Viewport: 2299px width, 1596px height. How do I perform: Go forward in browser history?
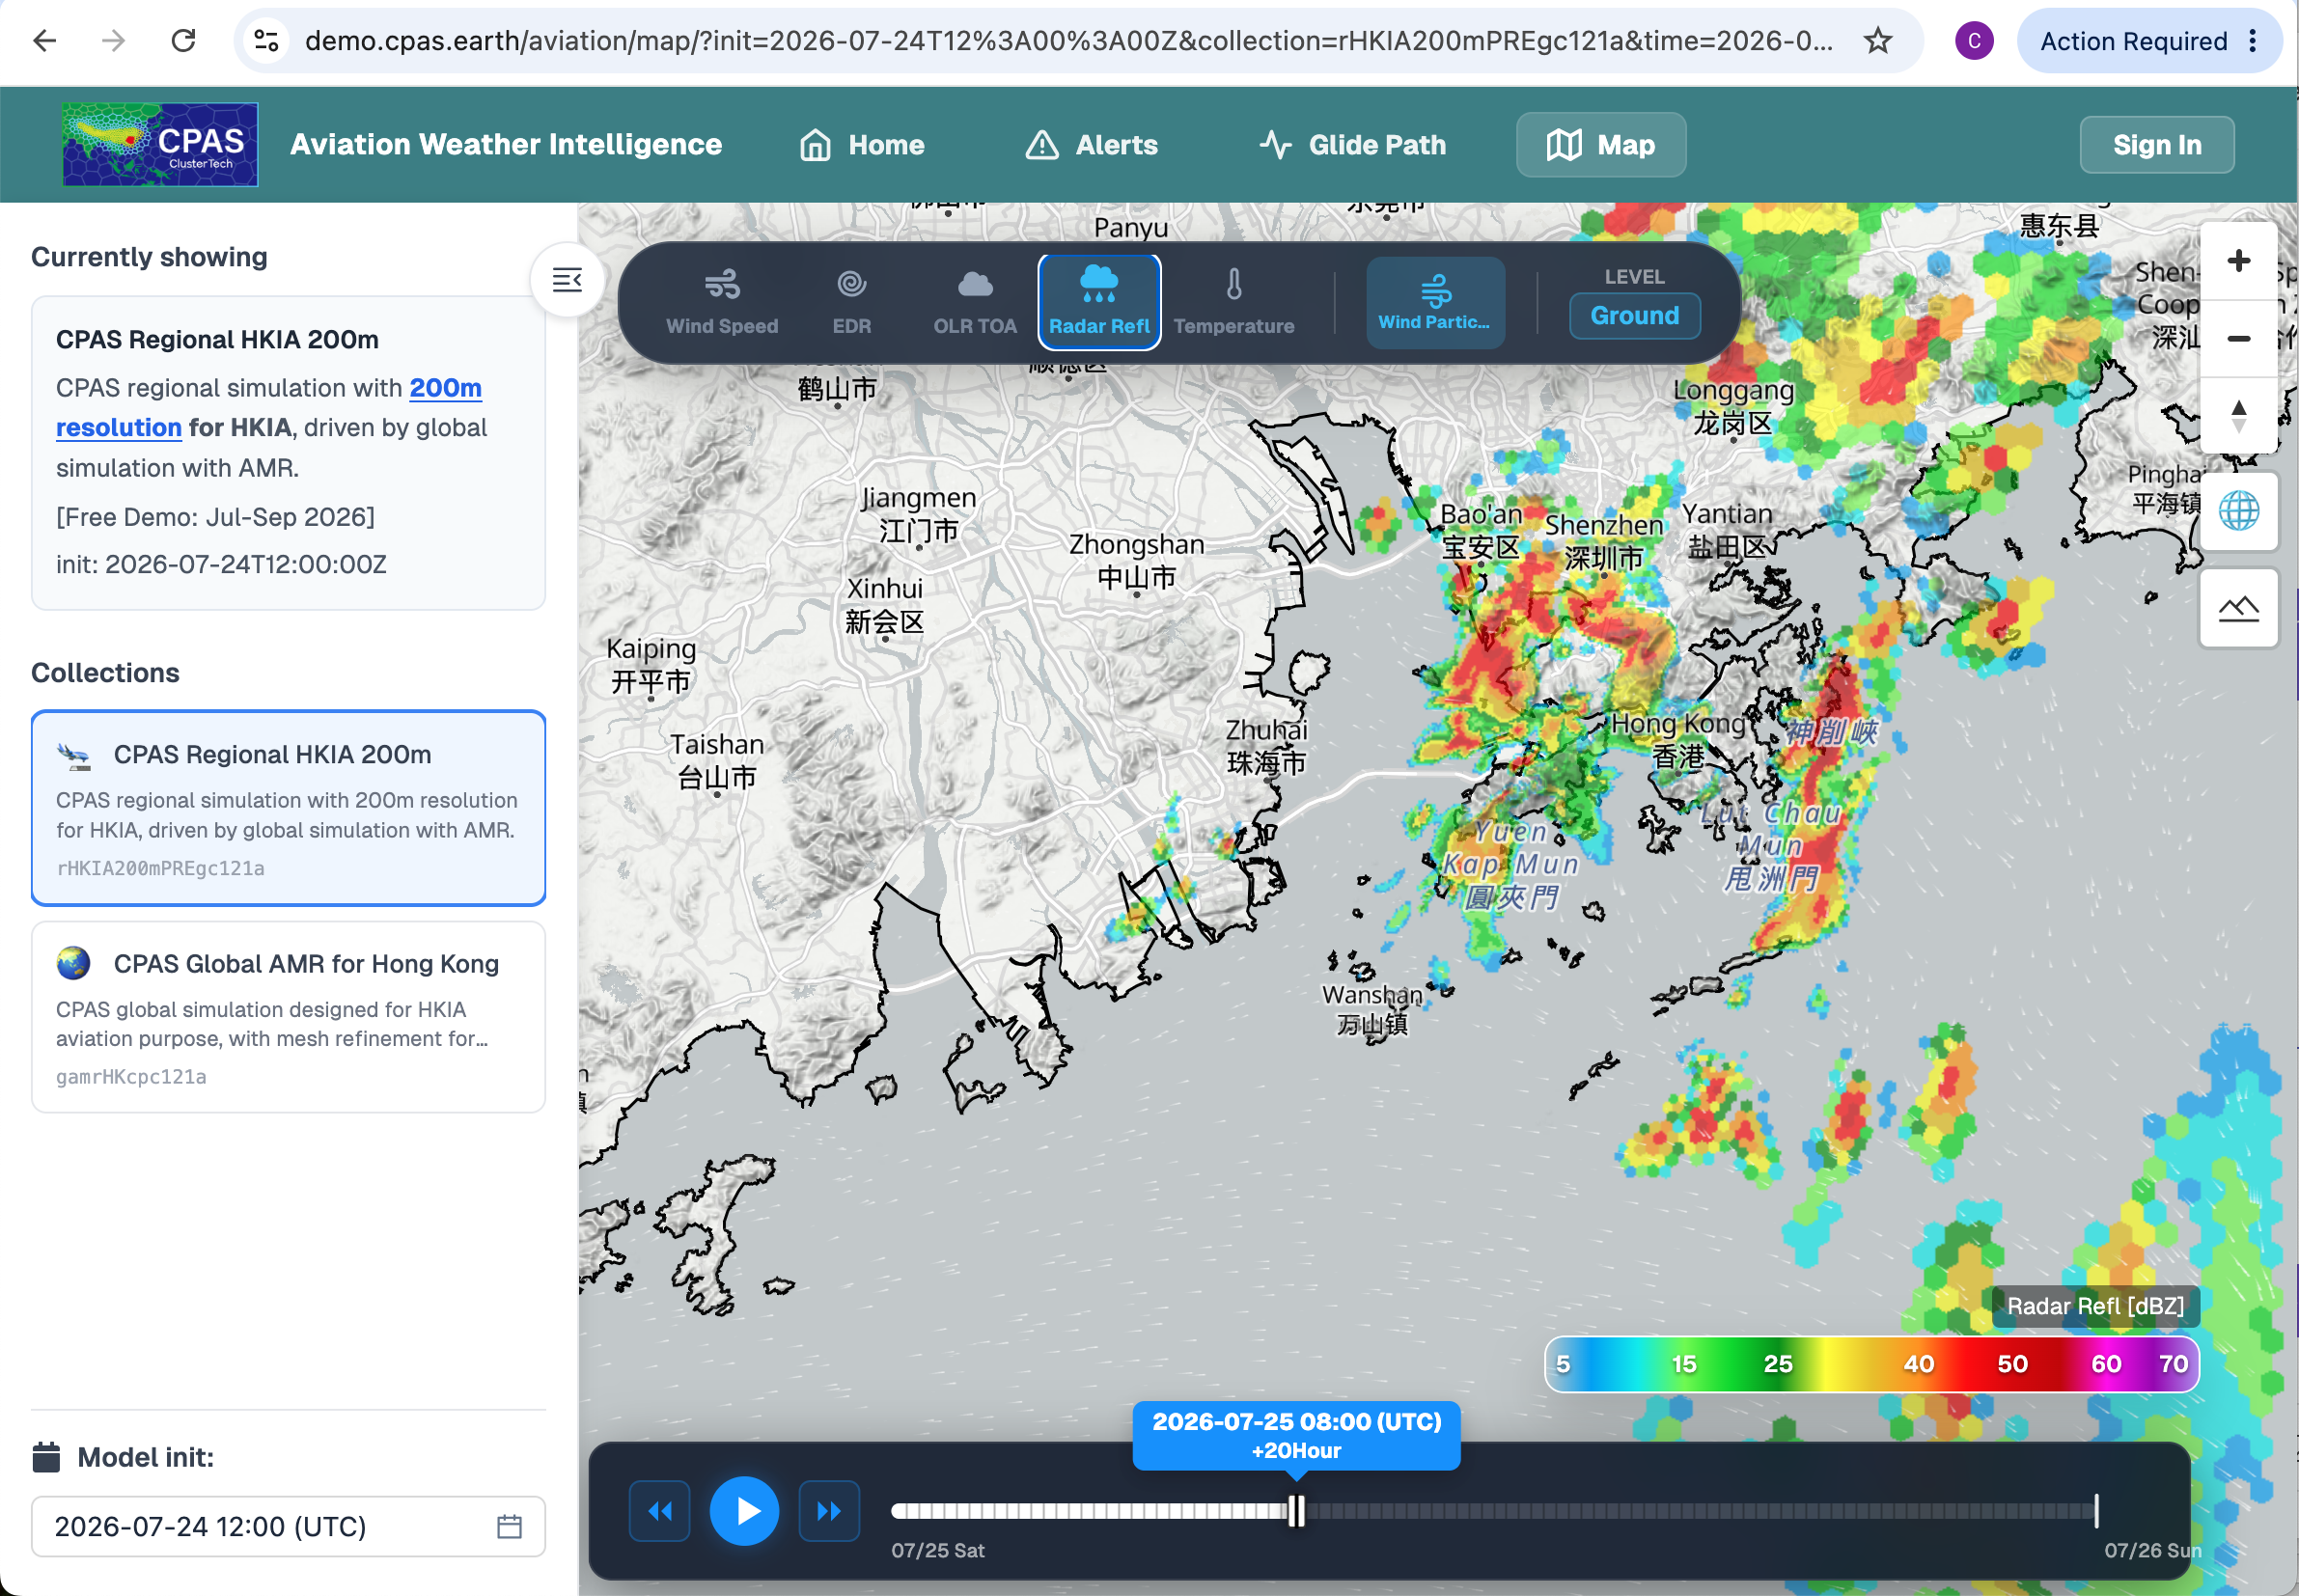114,41
